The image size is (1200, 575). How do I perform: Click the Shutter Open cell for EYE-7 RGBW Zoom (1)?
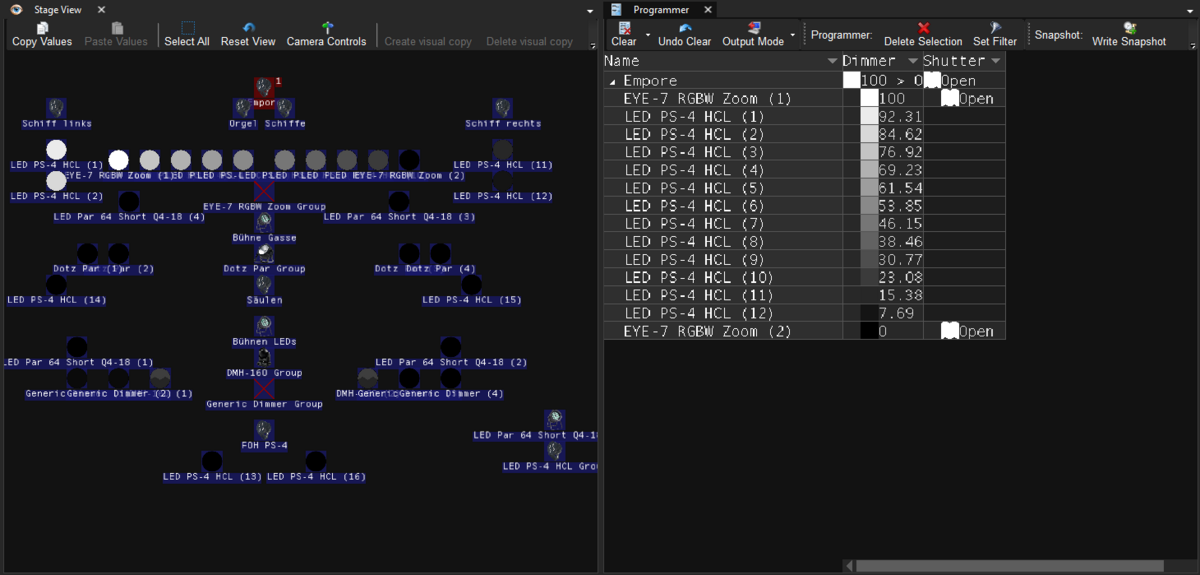pyautogui.click(x=964, y=99)
